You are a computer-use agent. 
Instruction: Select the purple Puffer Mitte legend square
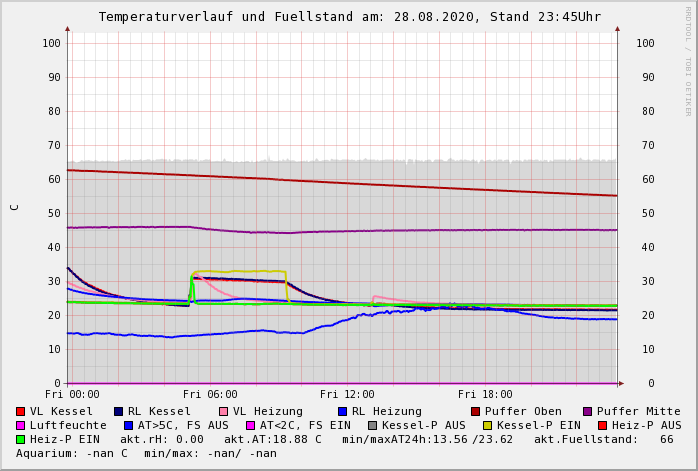tap(587, 411)
